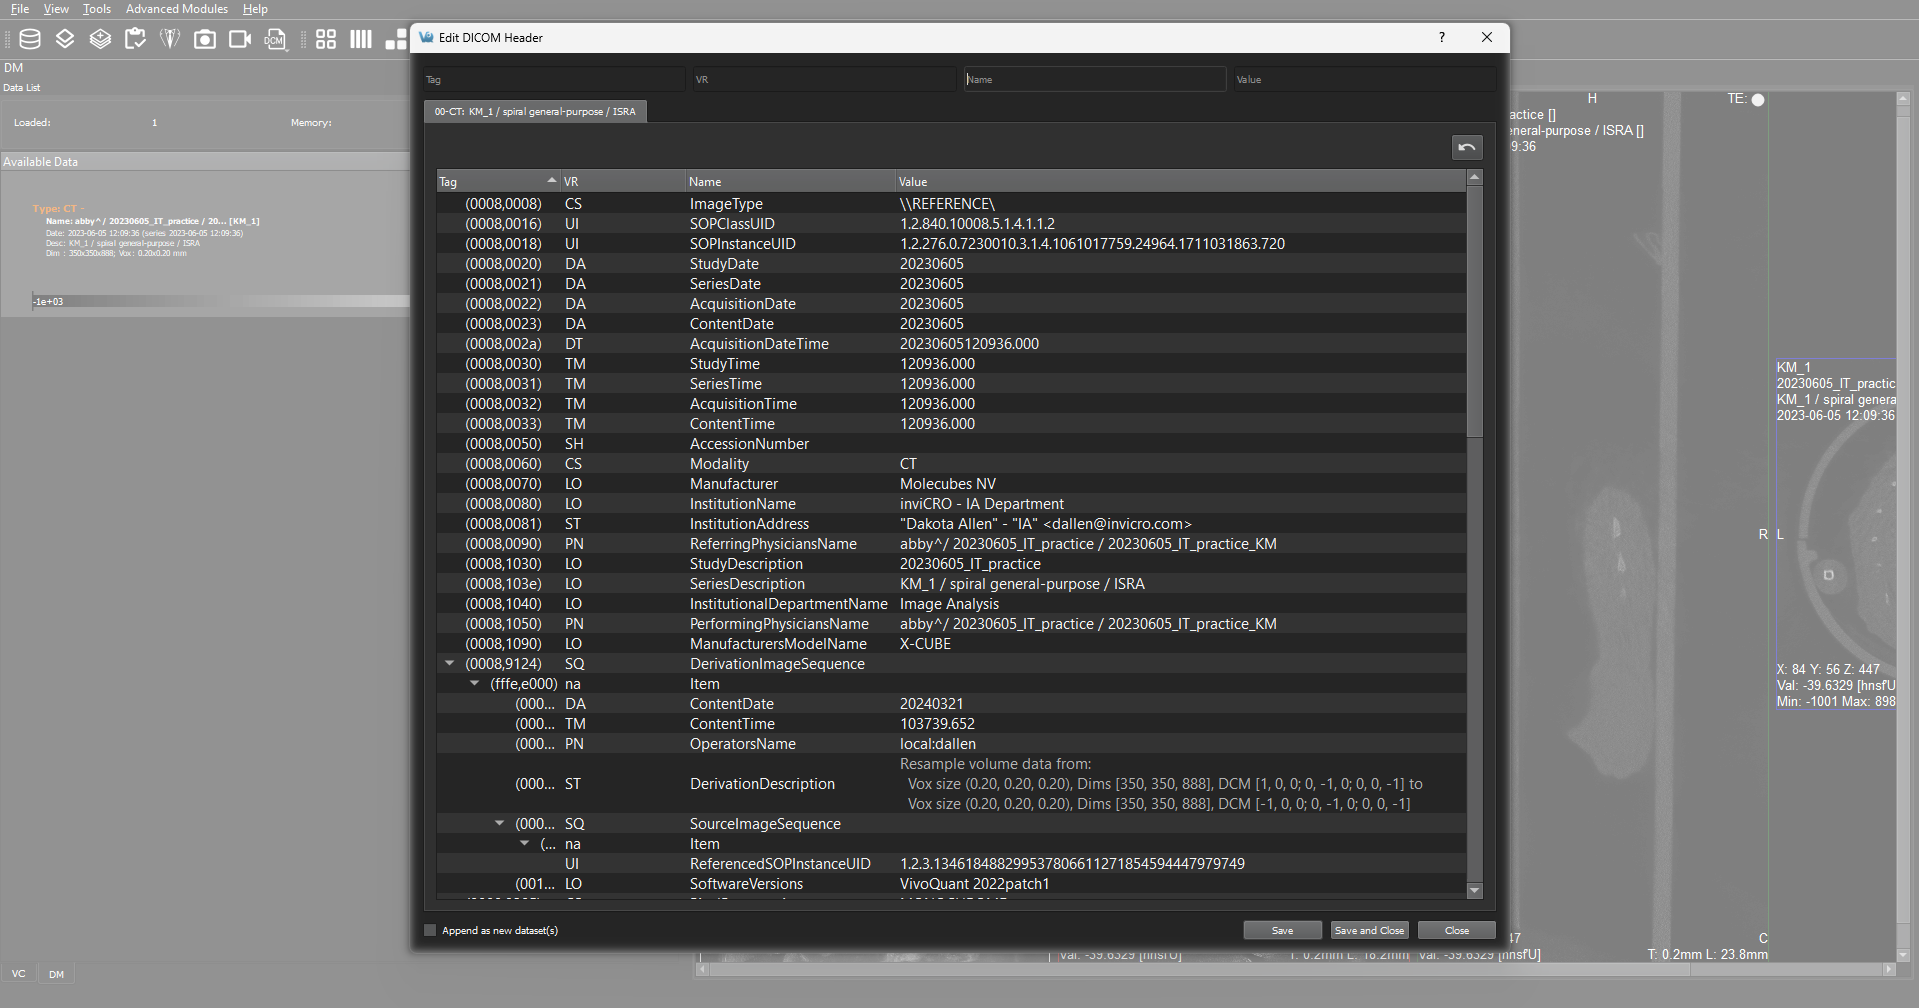Image resolution: width=1919 pixels, height=1008 pixels.
Task: Open the Help menu
Action: pos(255,9)
